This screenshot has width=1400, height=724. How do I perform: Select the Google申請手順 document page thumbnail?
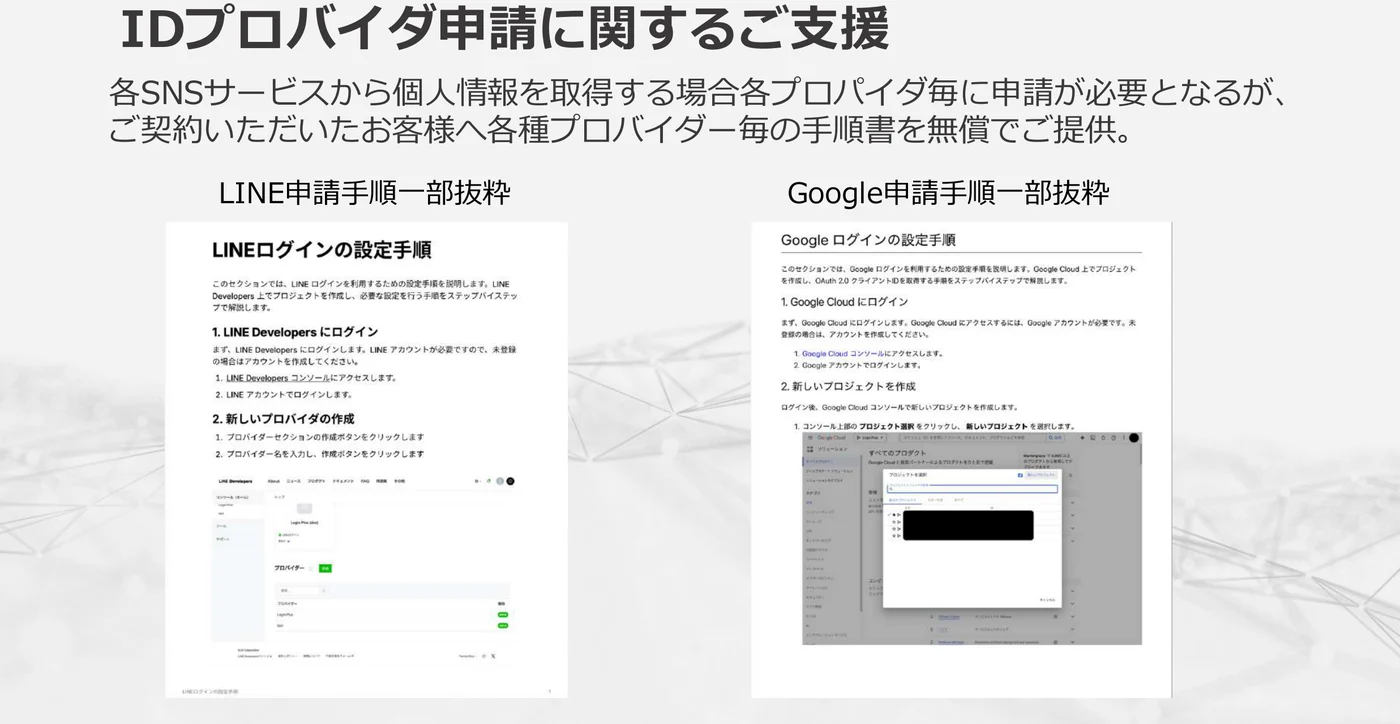coord(961,460)
